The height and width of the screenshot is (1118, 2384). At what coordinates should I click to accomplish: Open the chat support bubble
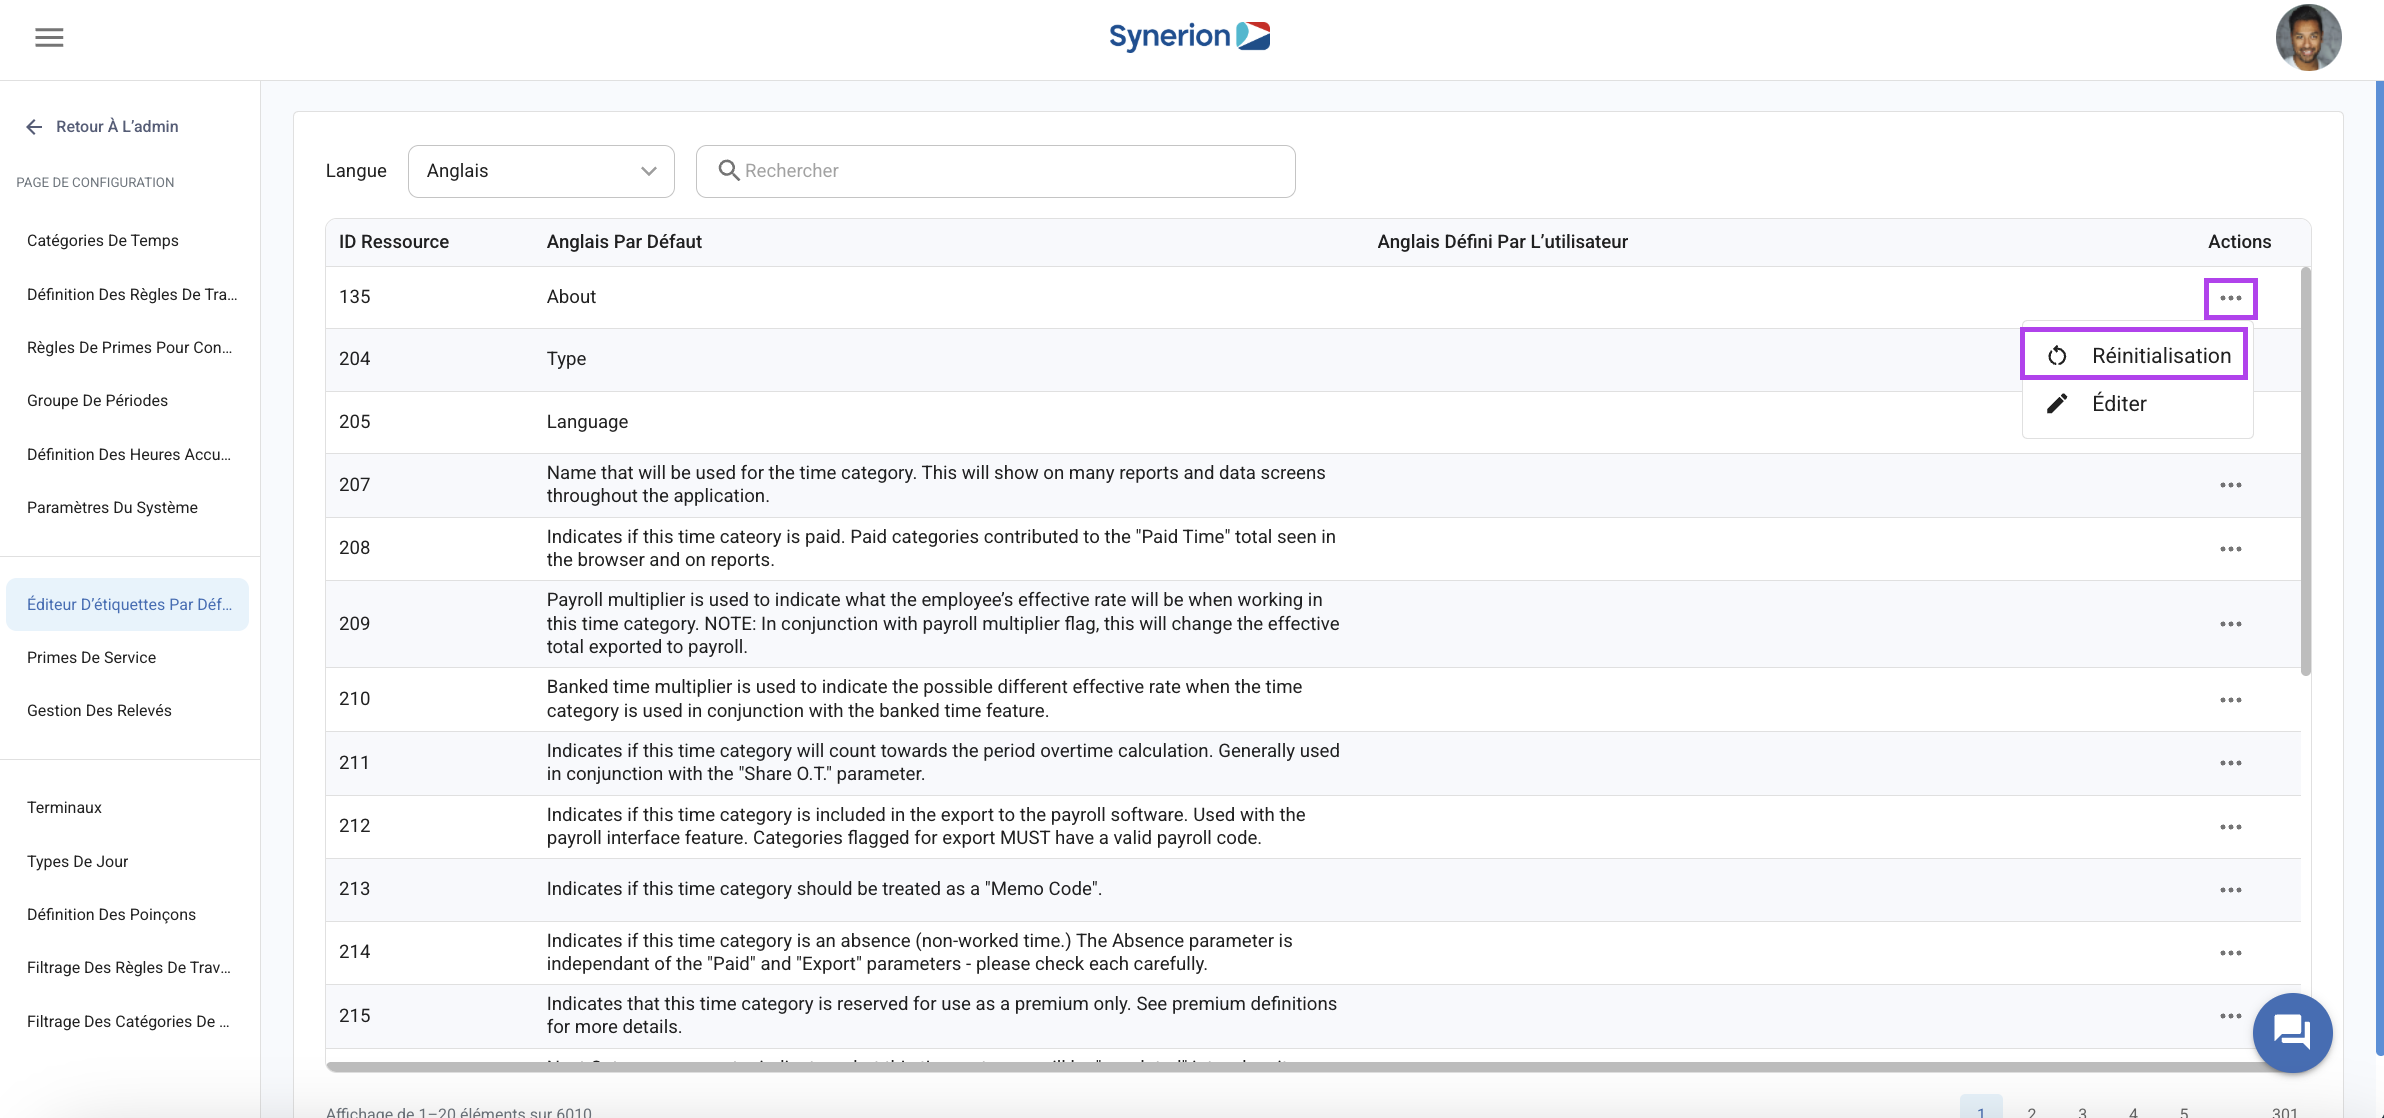[x=2292, y=1033]
